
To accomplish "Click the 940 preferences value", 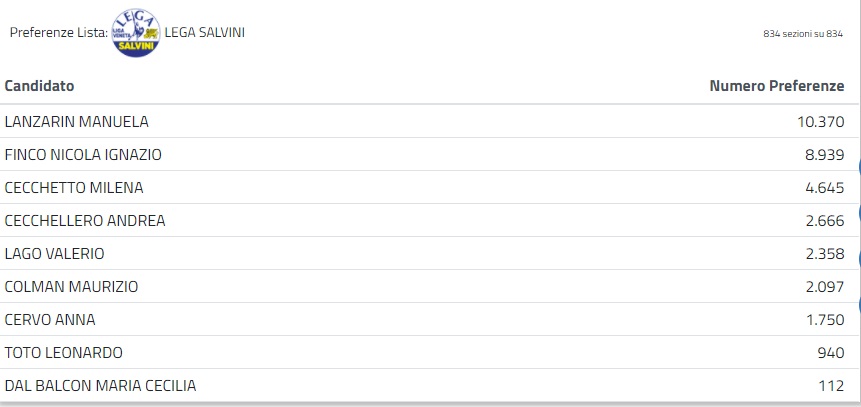I will 832,353.
